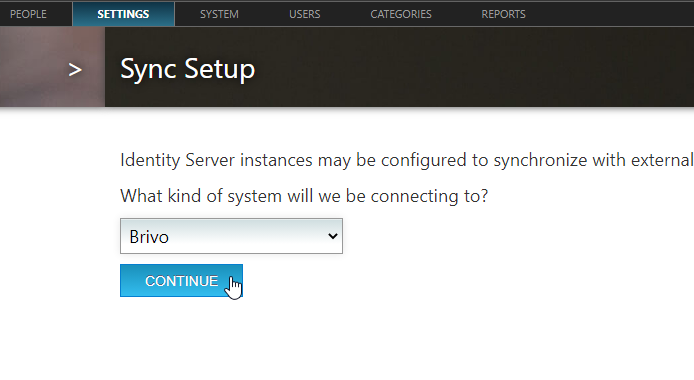
Task: Go to the USERS tab
Action: tap(305, 14)
